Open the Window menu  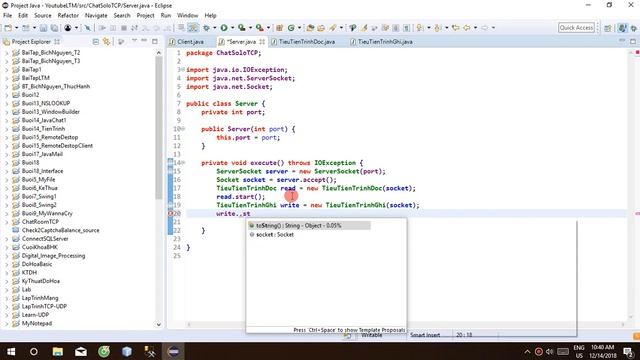[x=187, y=16]
